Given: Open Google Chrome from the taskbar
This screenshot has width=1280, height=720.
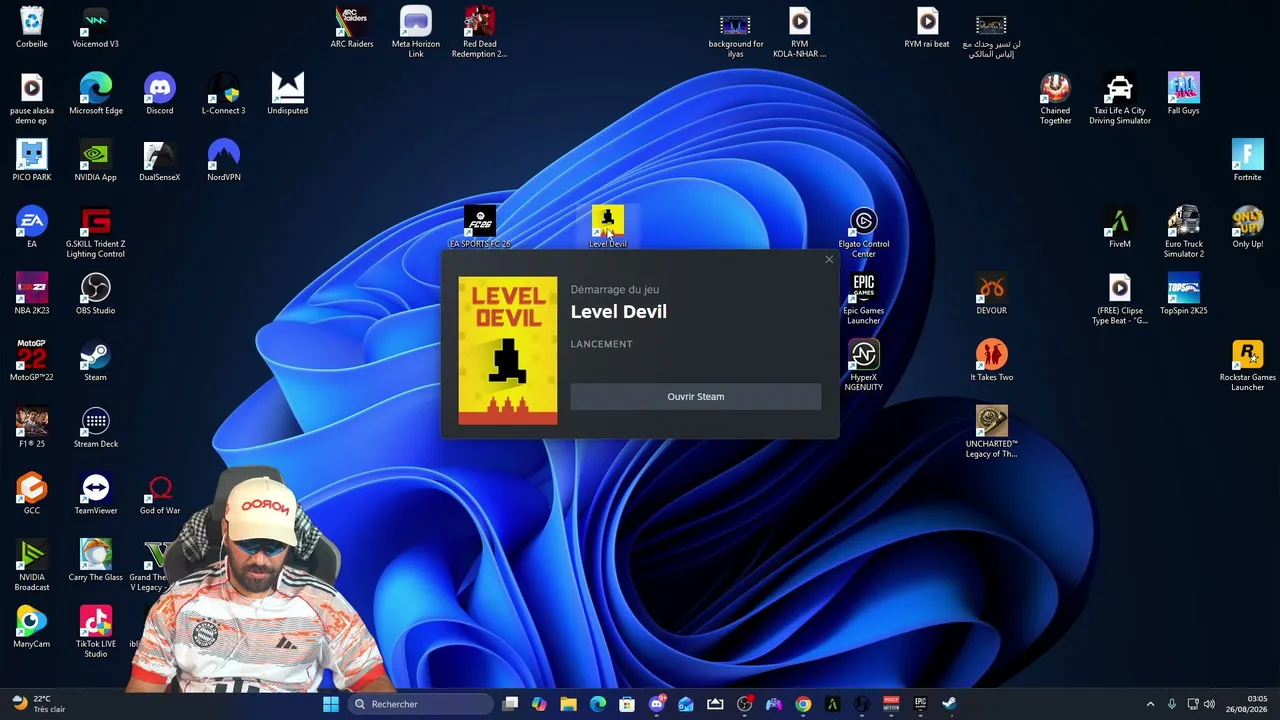Looking at the screenshot, I should pos(803,704).
